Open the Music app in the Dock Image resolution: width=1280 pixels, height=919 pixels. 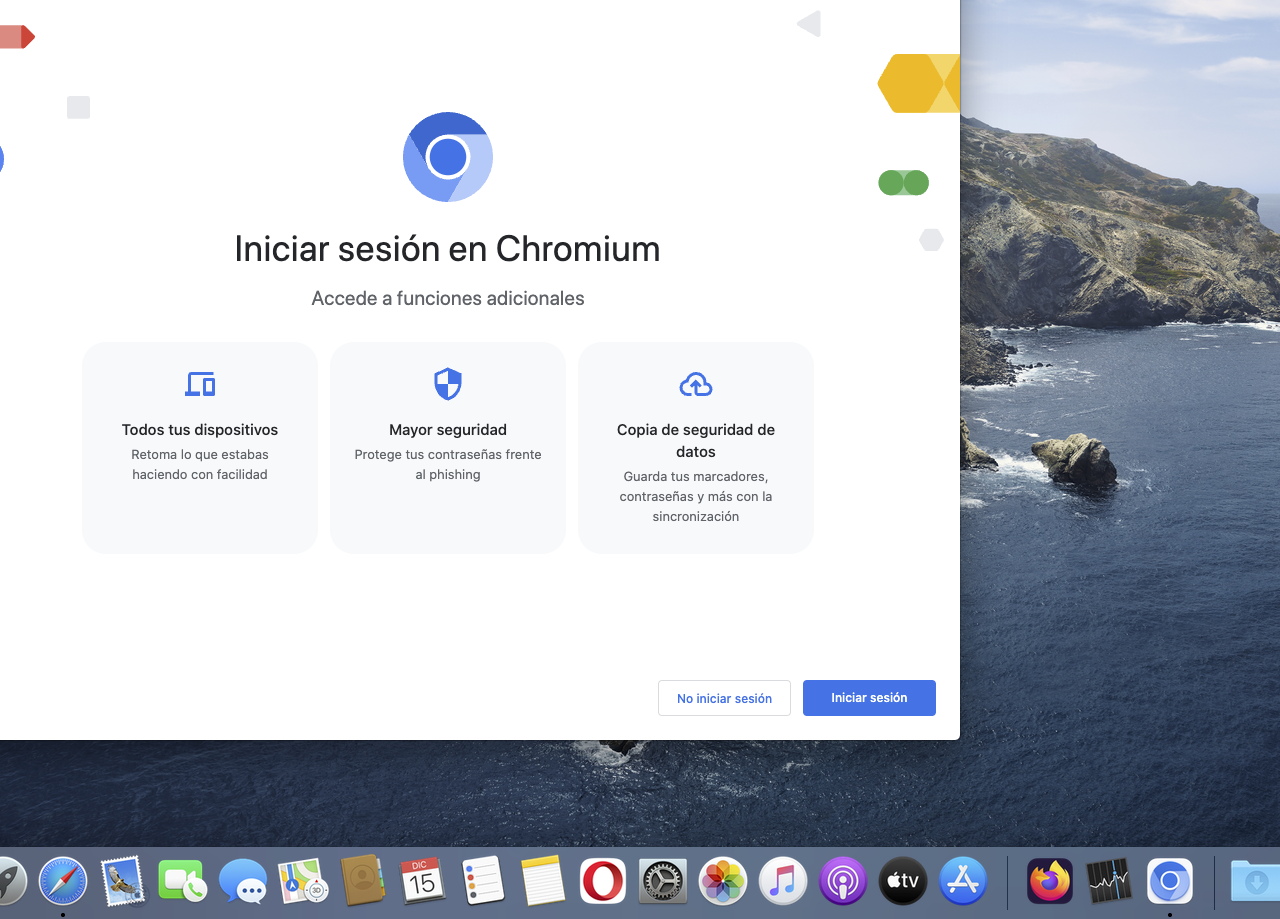(783, 882)
